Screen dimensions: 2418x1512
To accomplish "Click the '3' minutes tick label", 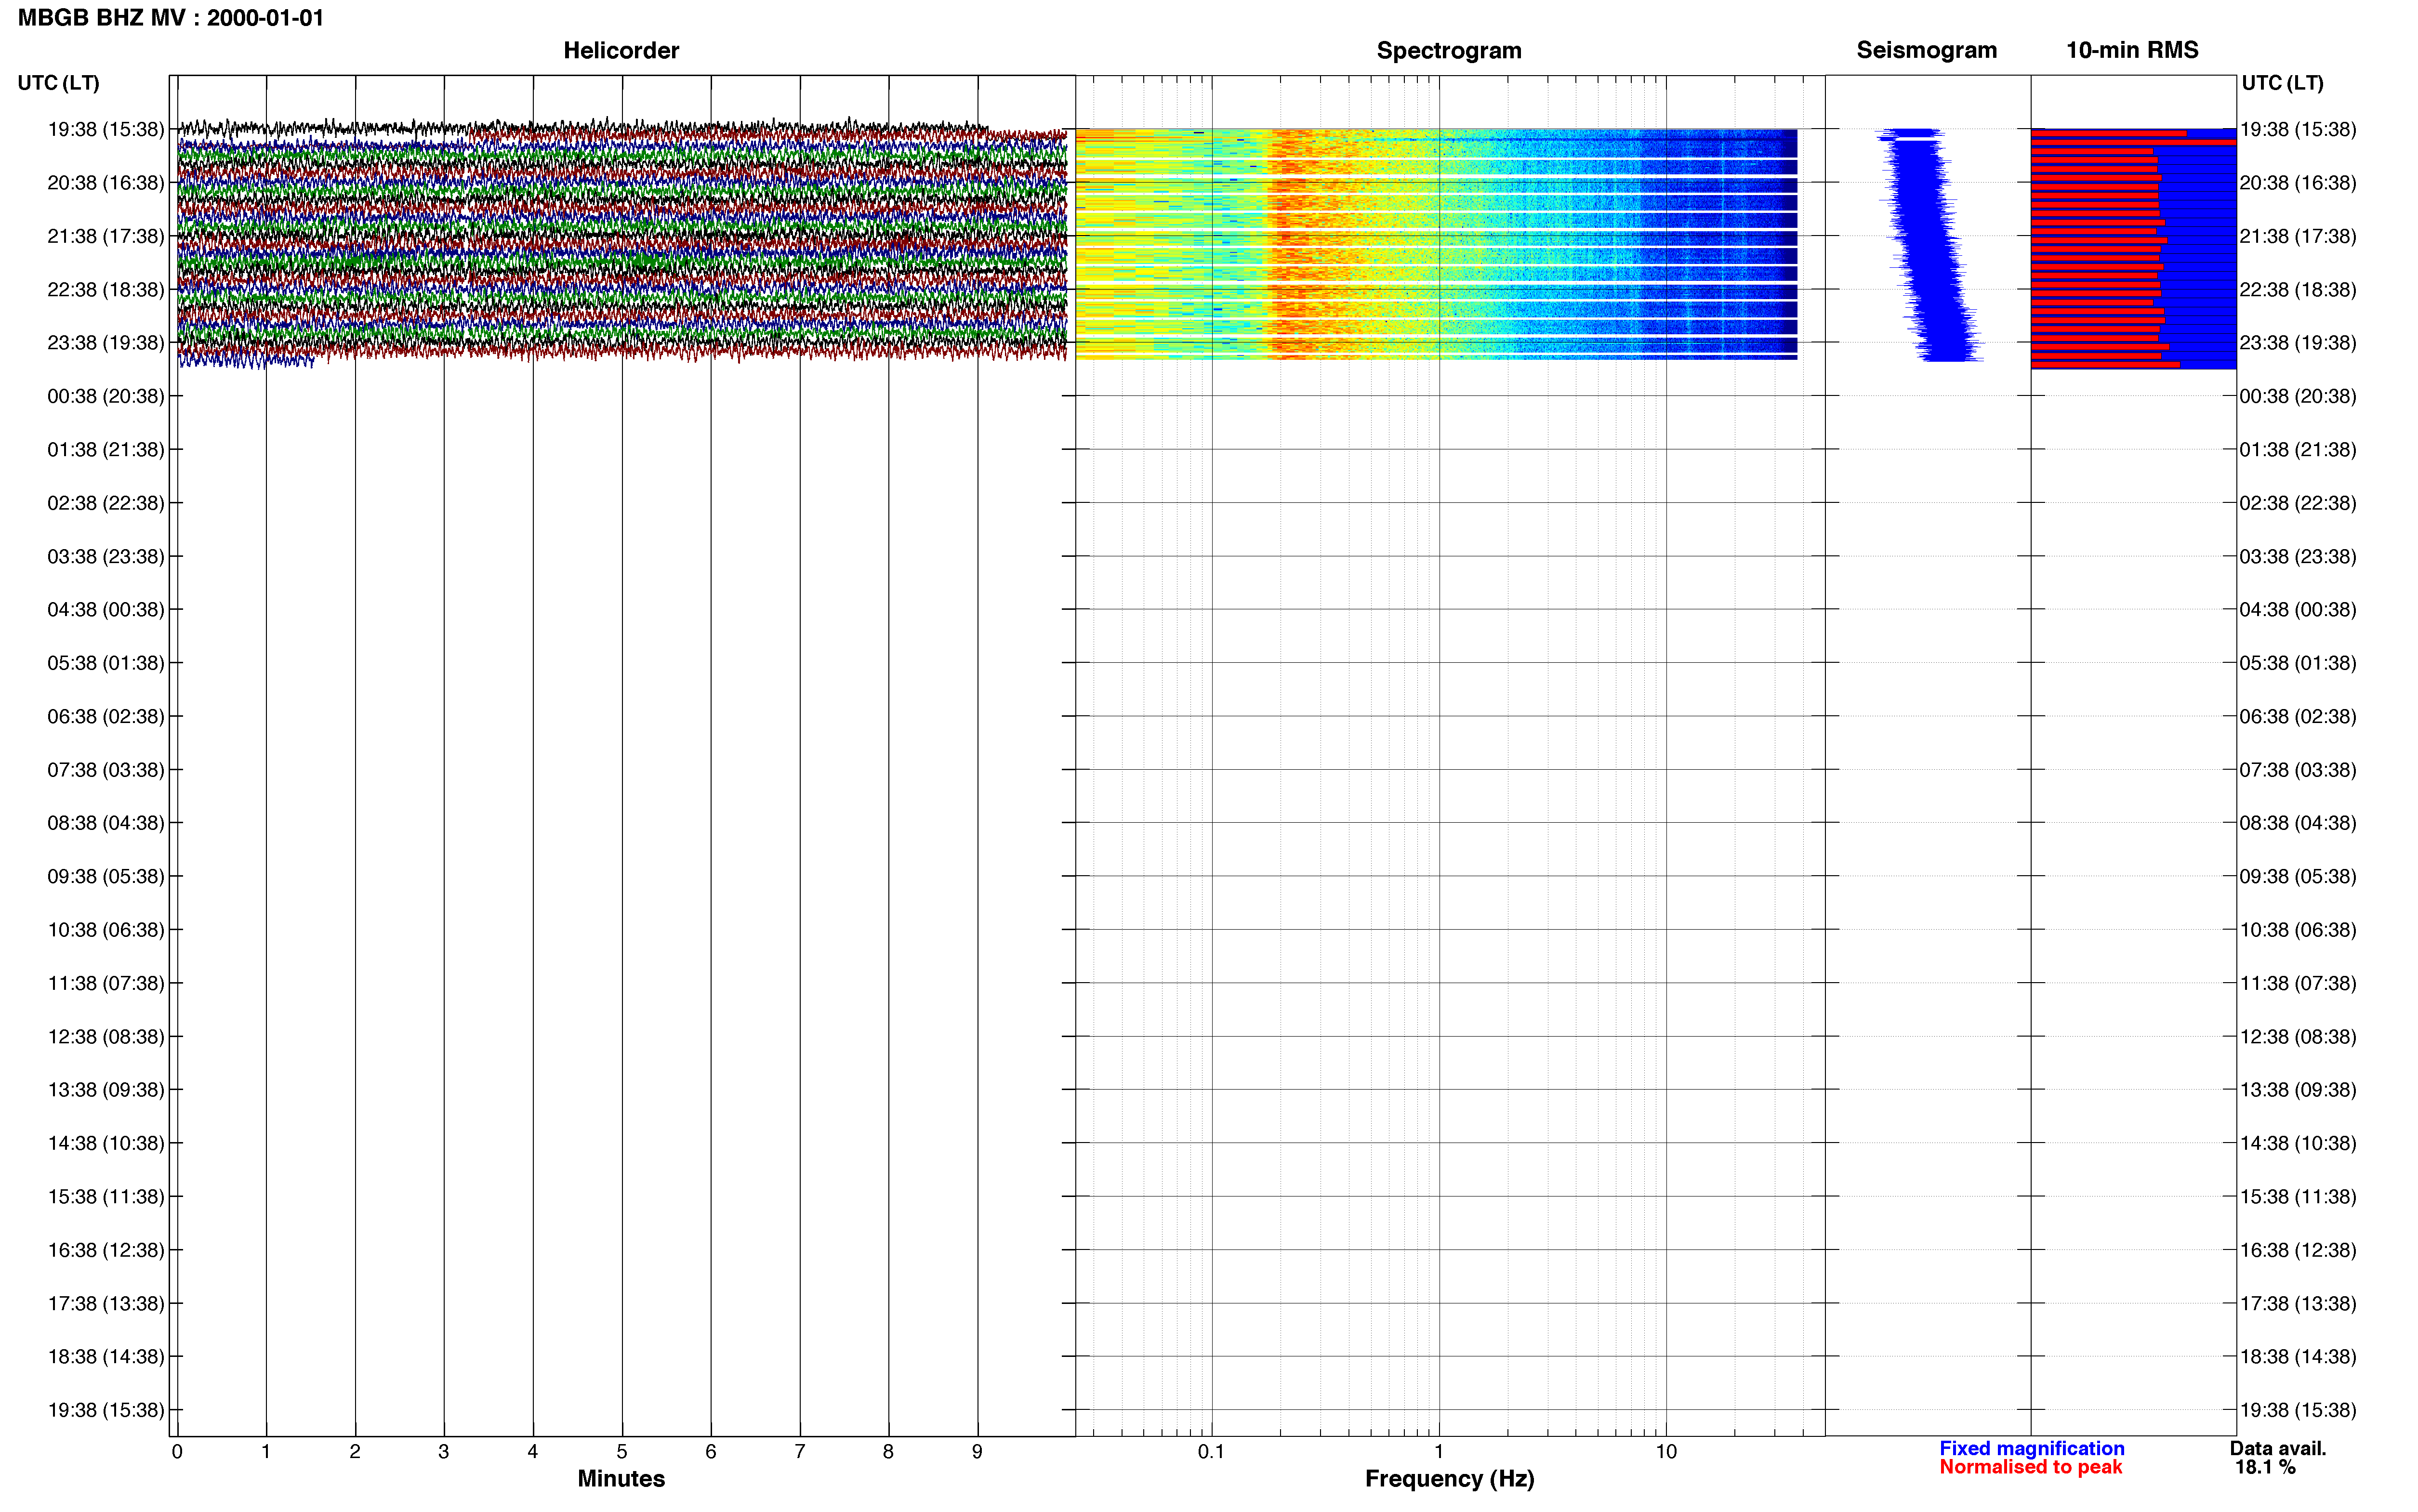I will click(444, 1452).
